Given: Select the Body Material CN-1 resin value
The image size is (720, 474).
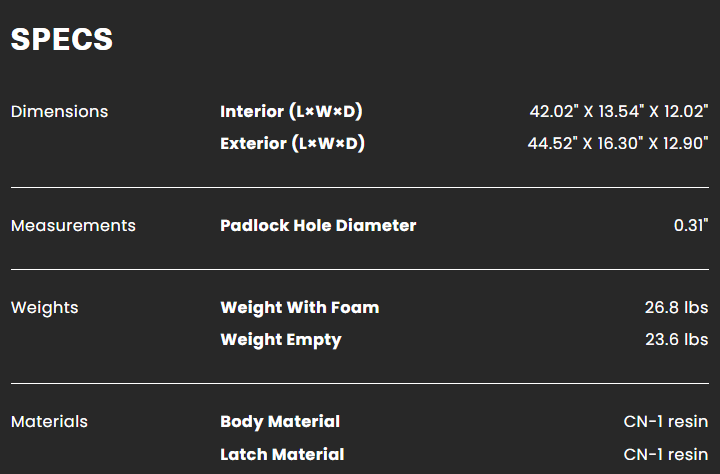Looking at the screenshot, I should coord(666,421).
